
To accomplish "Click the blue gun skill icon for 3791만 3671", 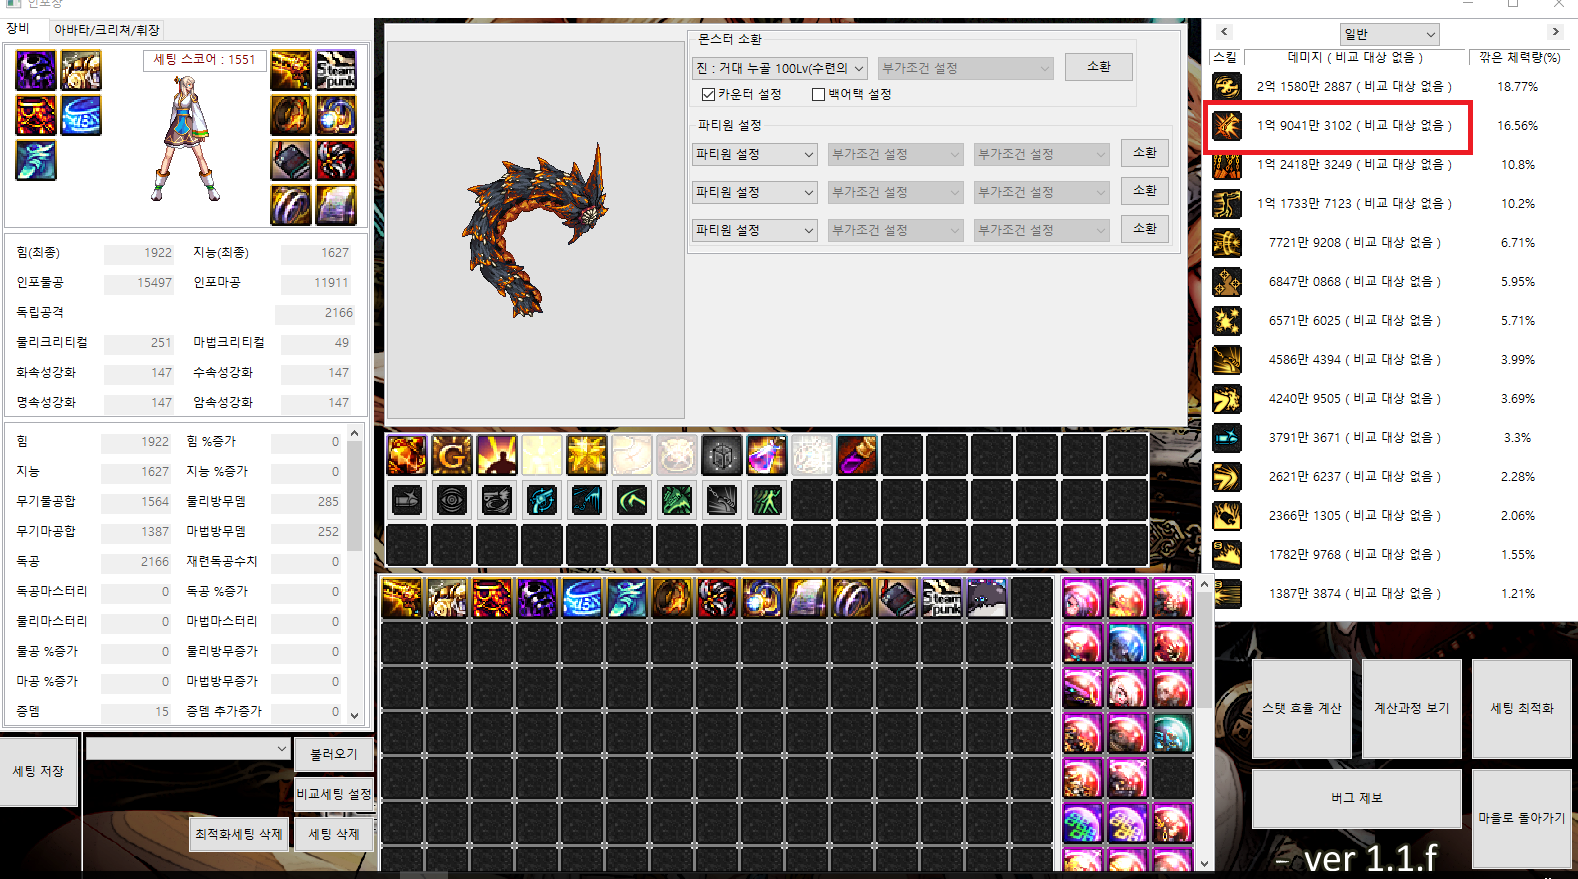I will 1227,437.
